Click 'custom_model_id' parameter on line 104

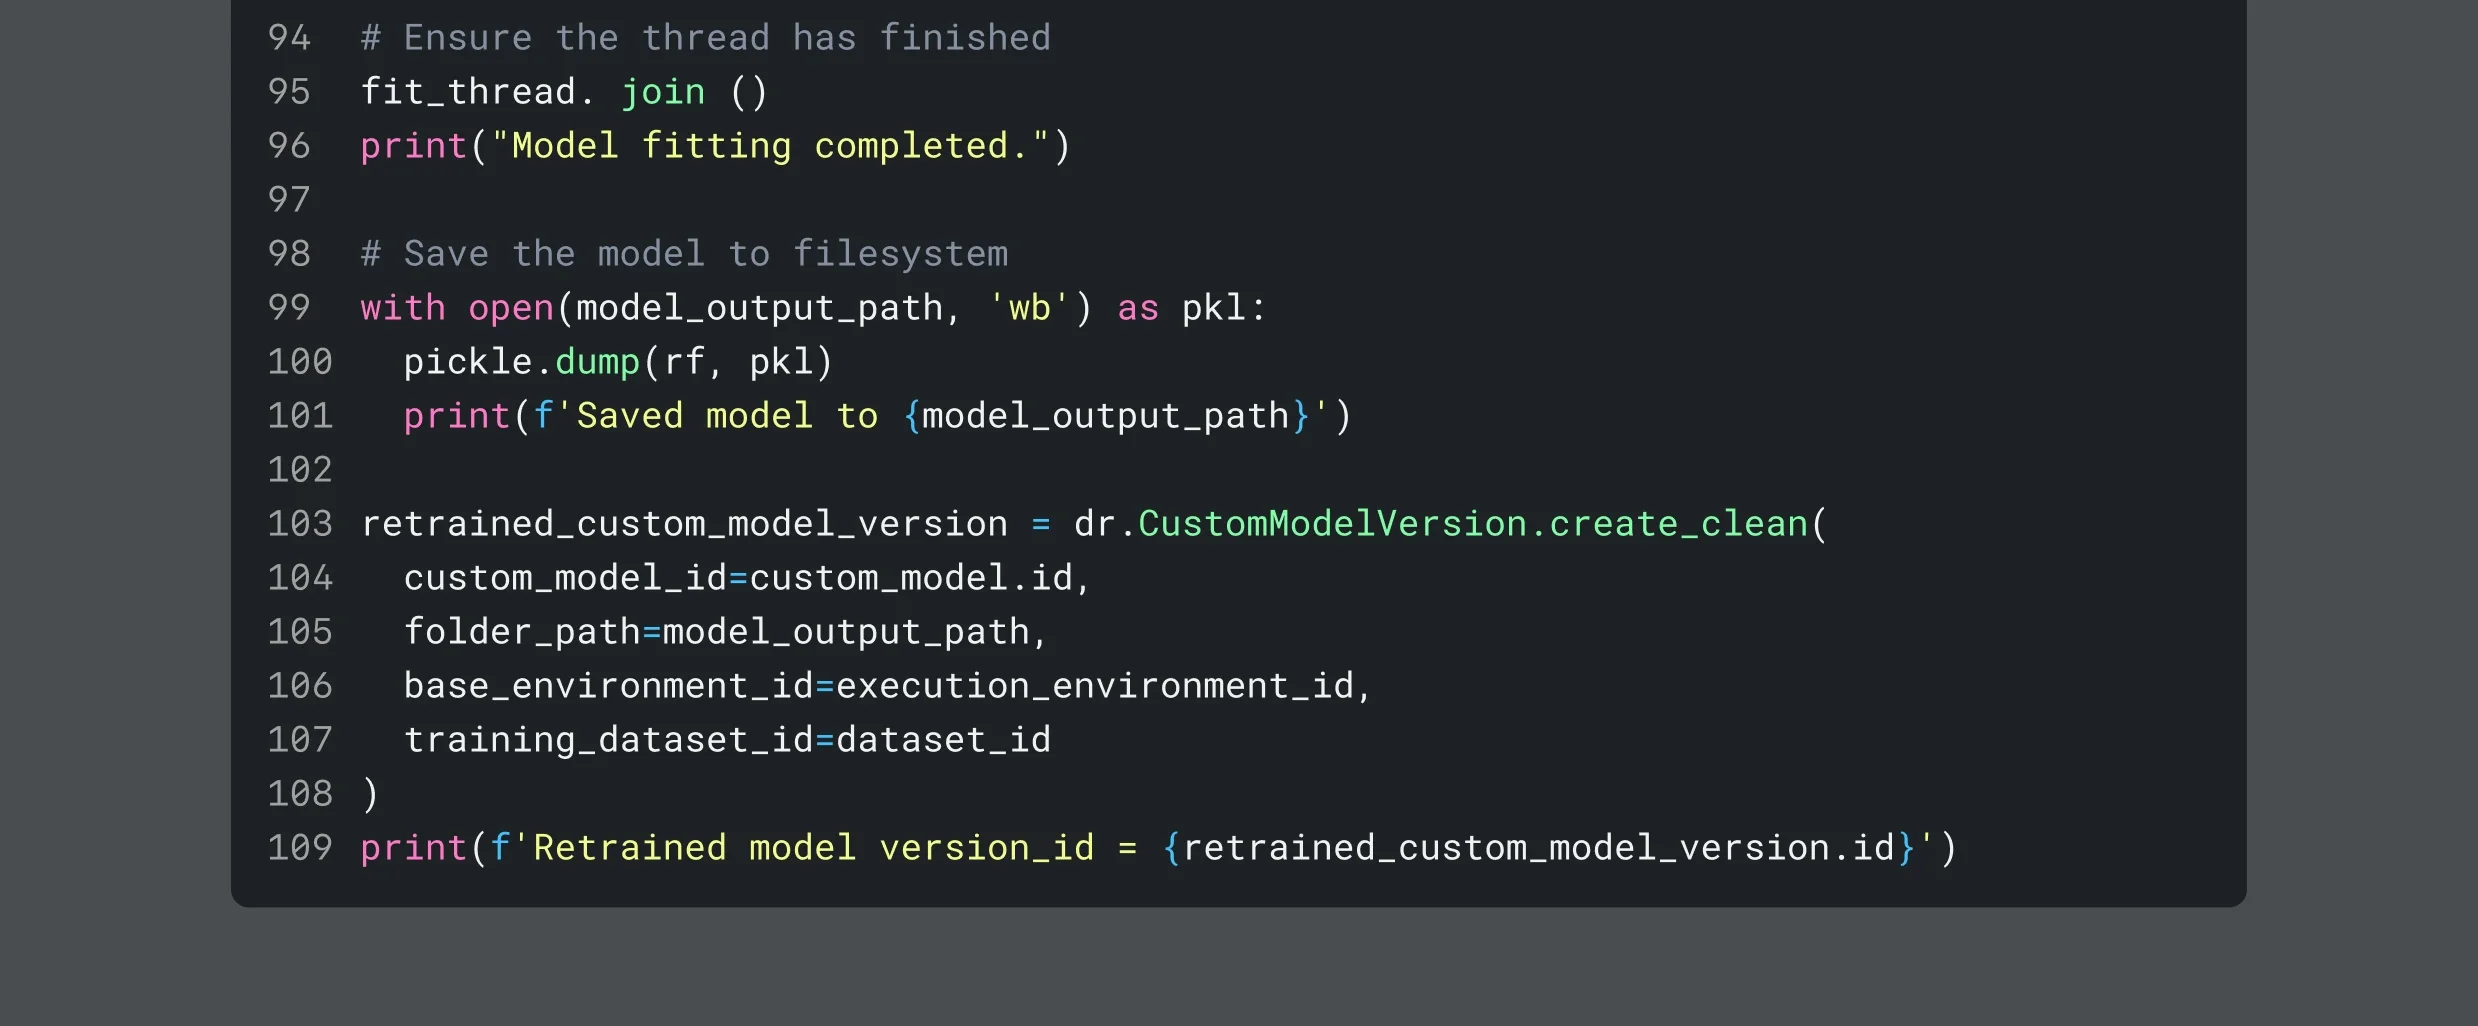[565, 578]
